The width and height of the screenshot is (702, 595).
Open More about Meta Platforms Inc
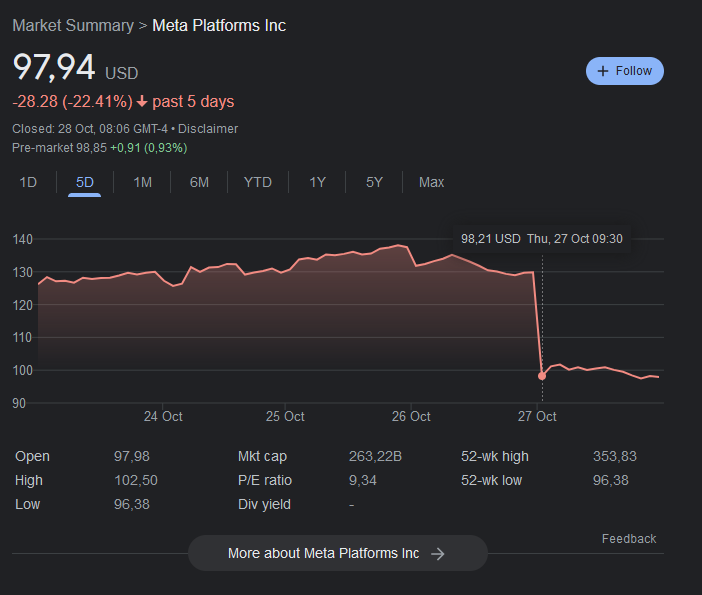pyautogui.click(x=338, y=553)
